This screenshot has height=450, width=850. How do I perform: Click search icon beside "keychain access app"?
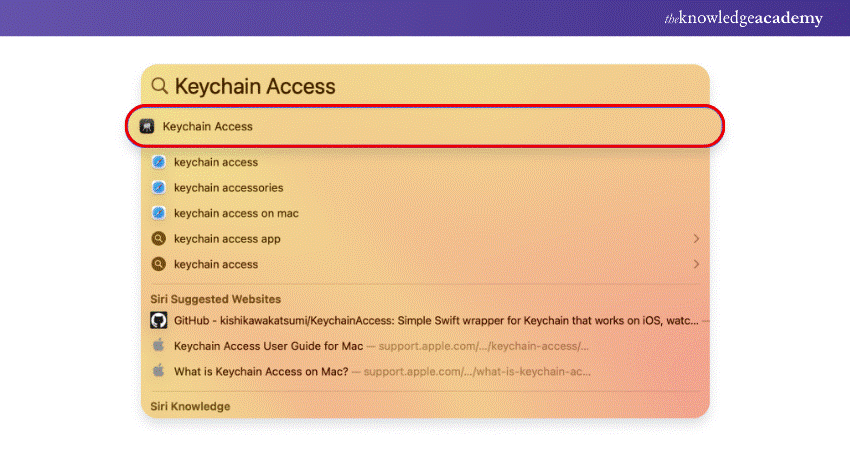(158, 239)
